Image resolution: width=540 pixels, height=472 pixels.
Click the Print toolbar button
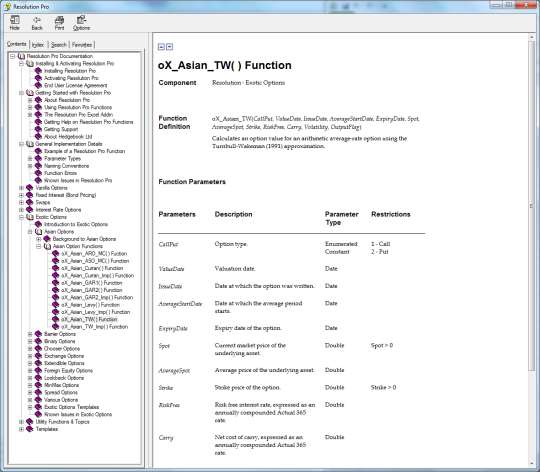pos(59,23)
